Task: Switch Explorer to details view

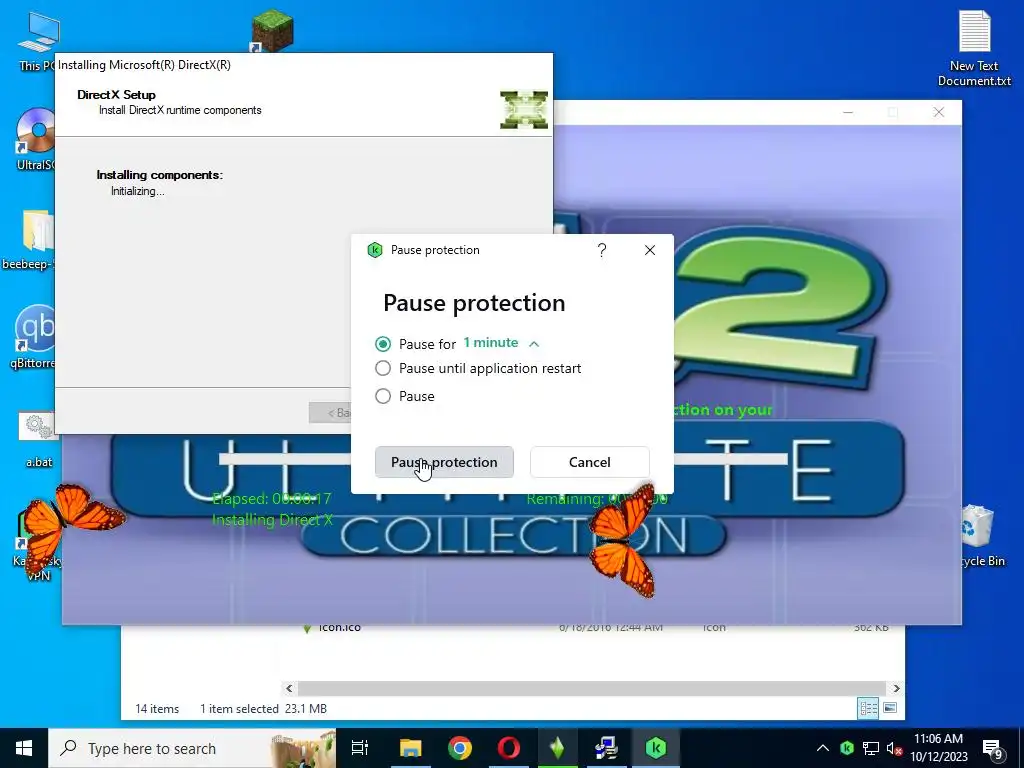Action: point(868,708)
